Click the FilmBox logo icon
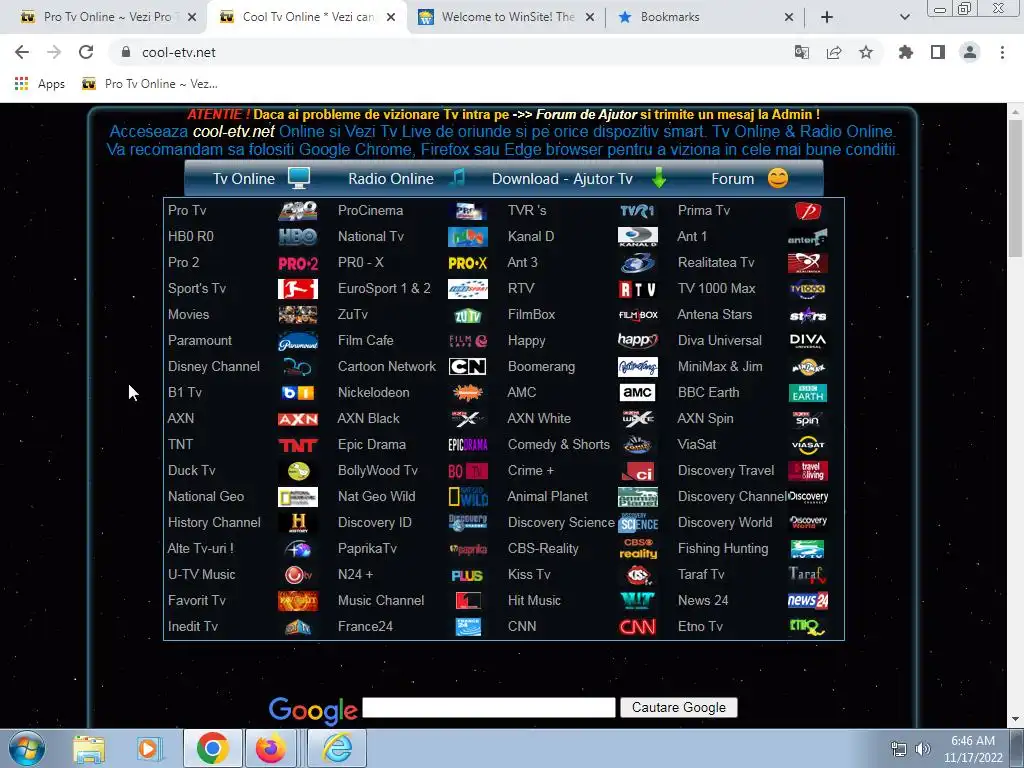This screenshot has width=1024, height=768. pos(637,315)
